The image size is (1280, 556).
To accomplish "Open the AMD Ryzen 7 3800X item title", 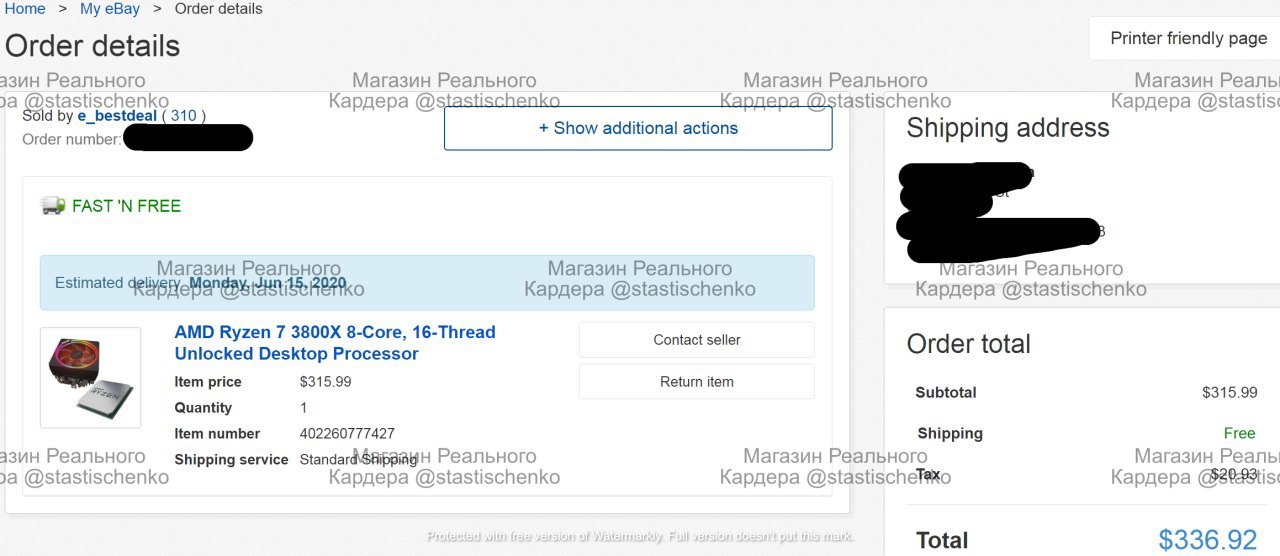I will click(335, 343).
